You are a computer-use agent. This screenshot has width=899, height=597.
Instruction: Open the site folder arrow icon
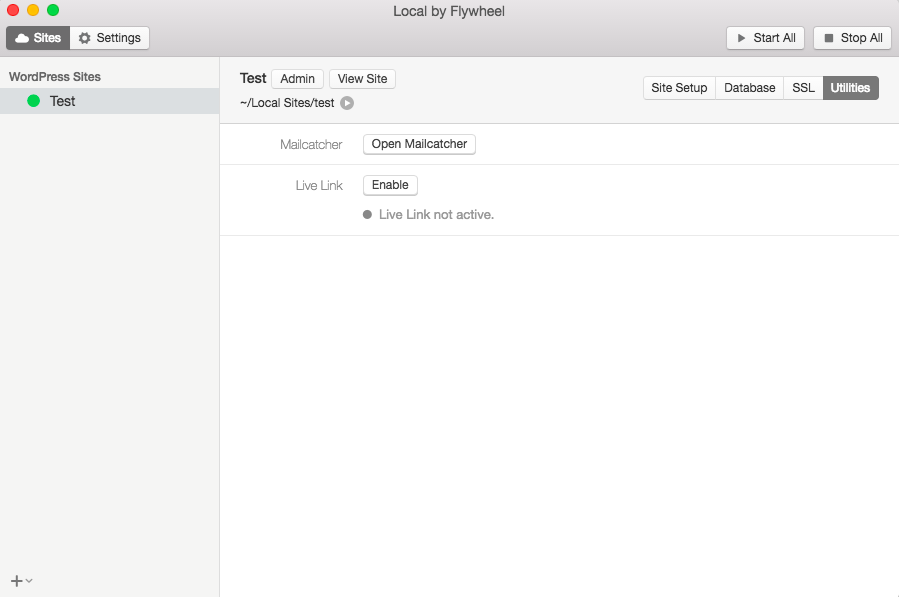click(x=347, y=103)
